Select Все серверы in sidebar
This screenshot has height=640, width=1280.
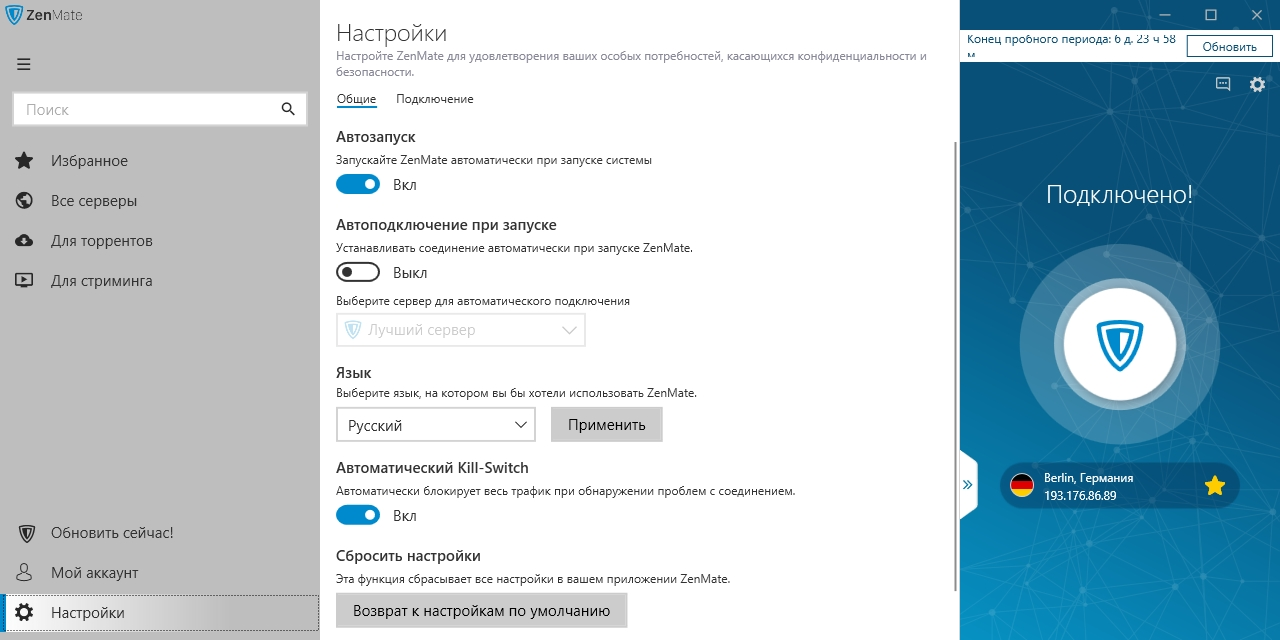point(93,201)
